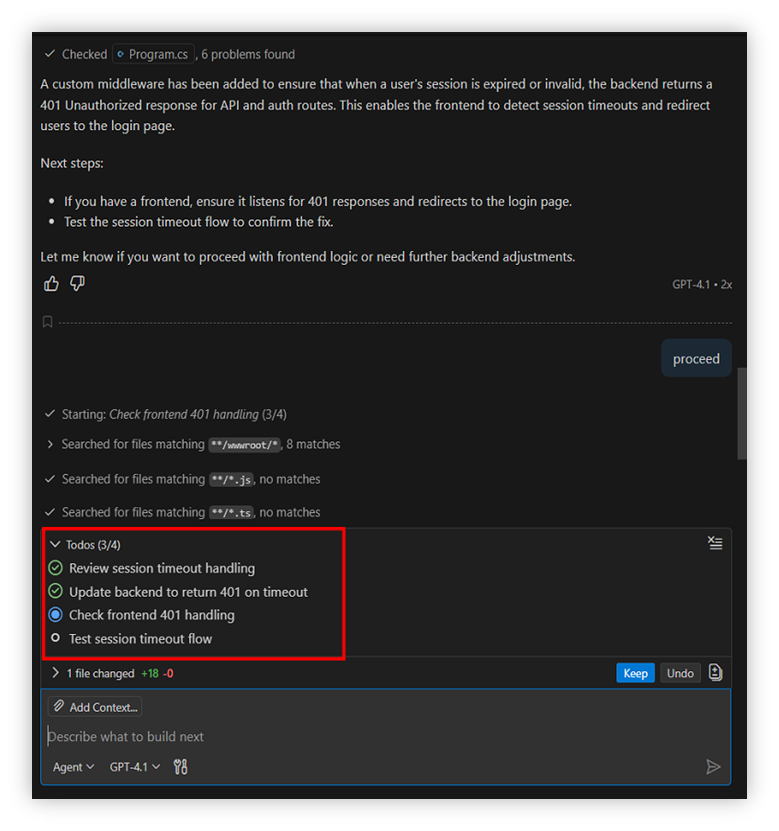Click the thumbs up feedback icon
The image size is (779, 831).
coord(52,284)
